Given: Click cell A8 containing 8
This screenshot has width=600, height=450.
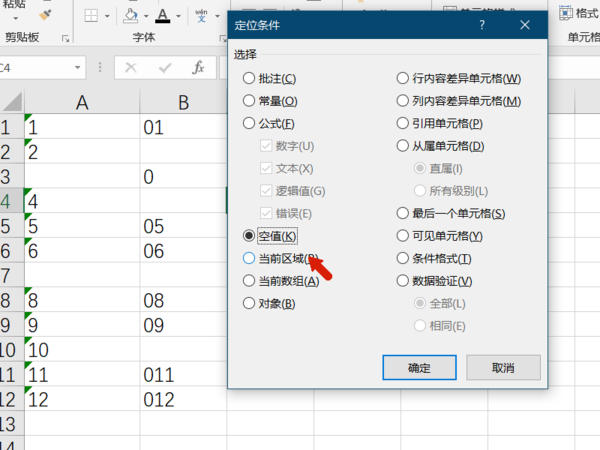Looking at the screenshot, I should point(82,300).
